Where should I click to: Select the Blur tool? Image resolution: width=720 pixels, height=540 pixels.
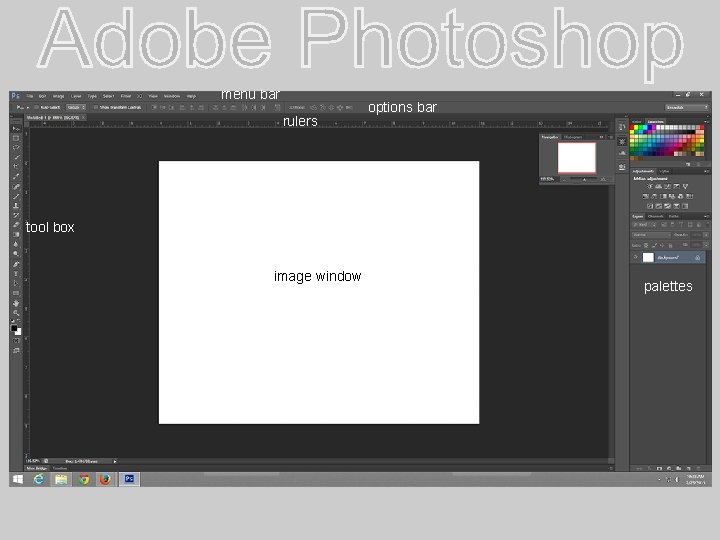point(16,244)
